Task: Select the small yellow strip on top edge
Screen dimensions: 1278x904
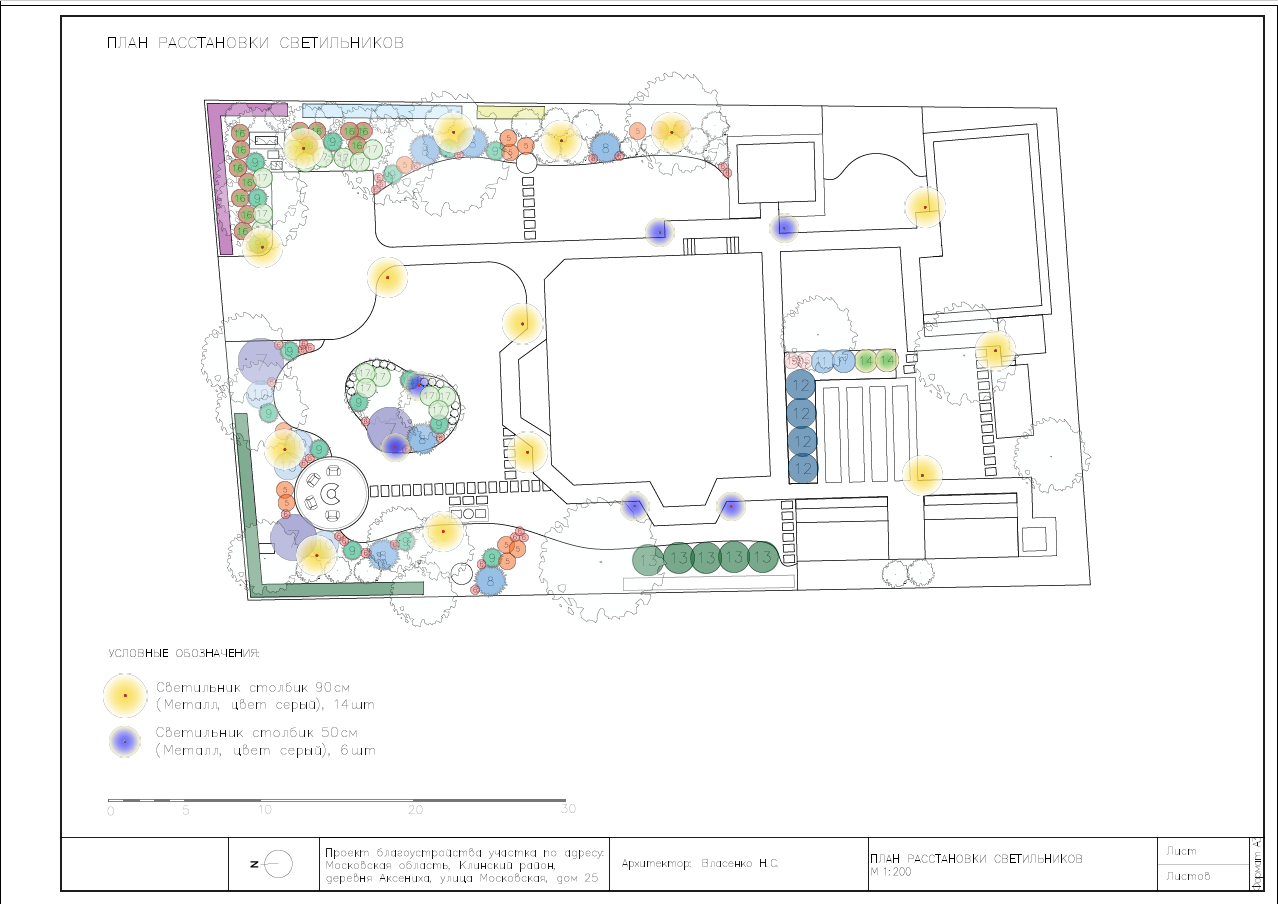Action: (510, 112)
